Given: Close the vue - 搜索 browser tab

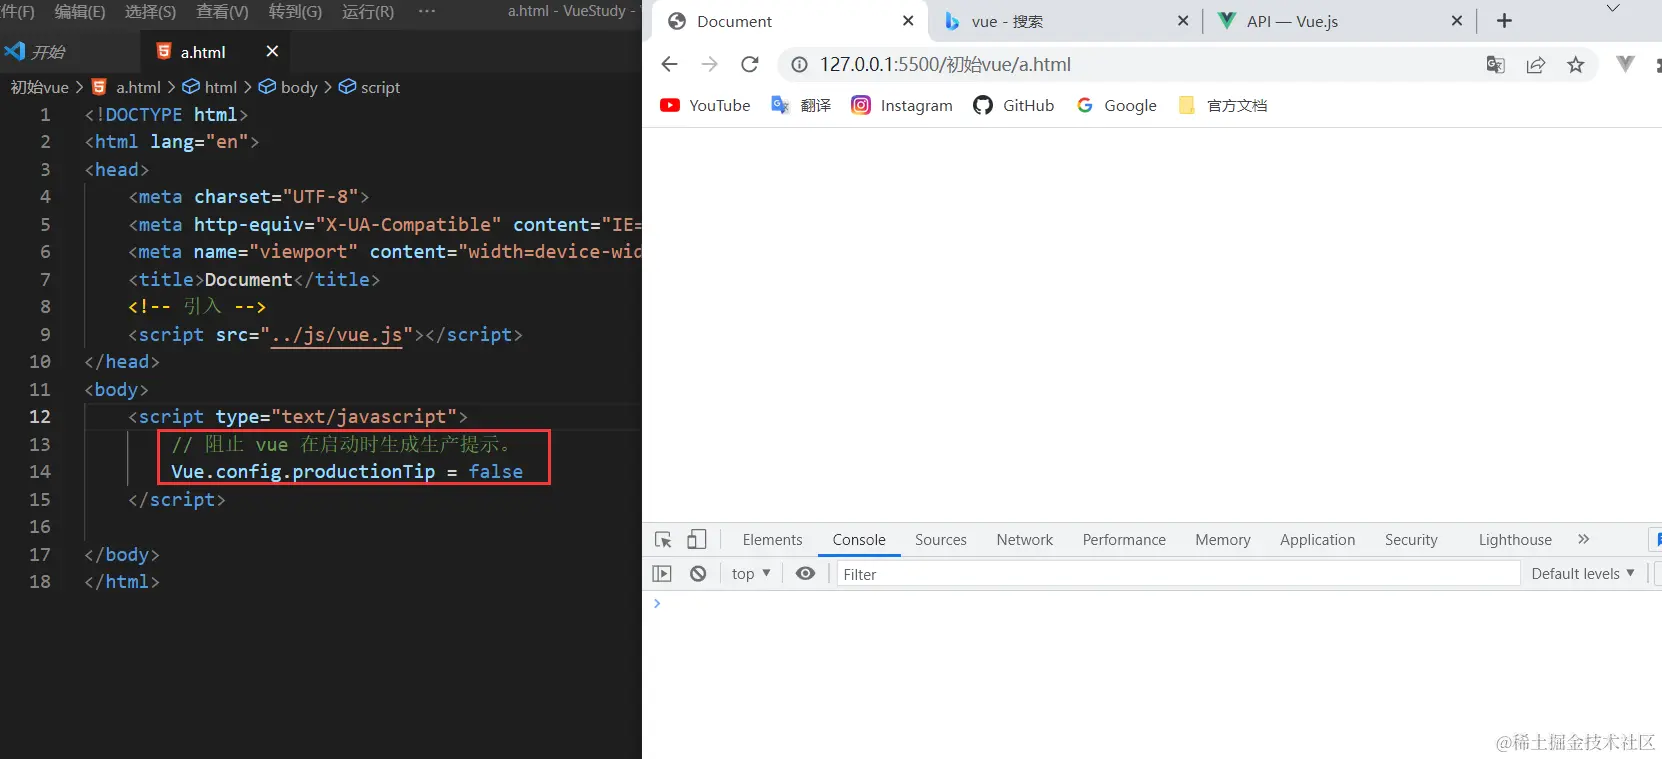Looking at the screenshot, I should 1183,20.
